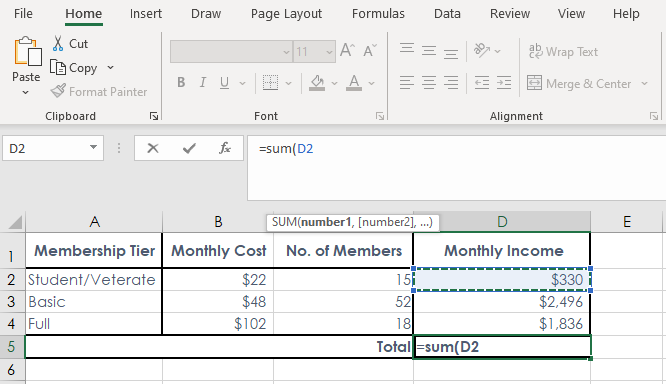Click cell containing $1,836

coord(502,324)
